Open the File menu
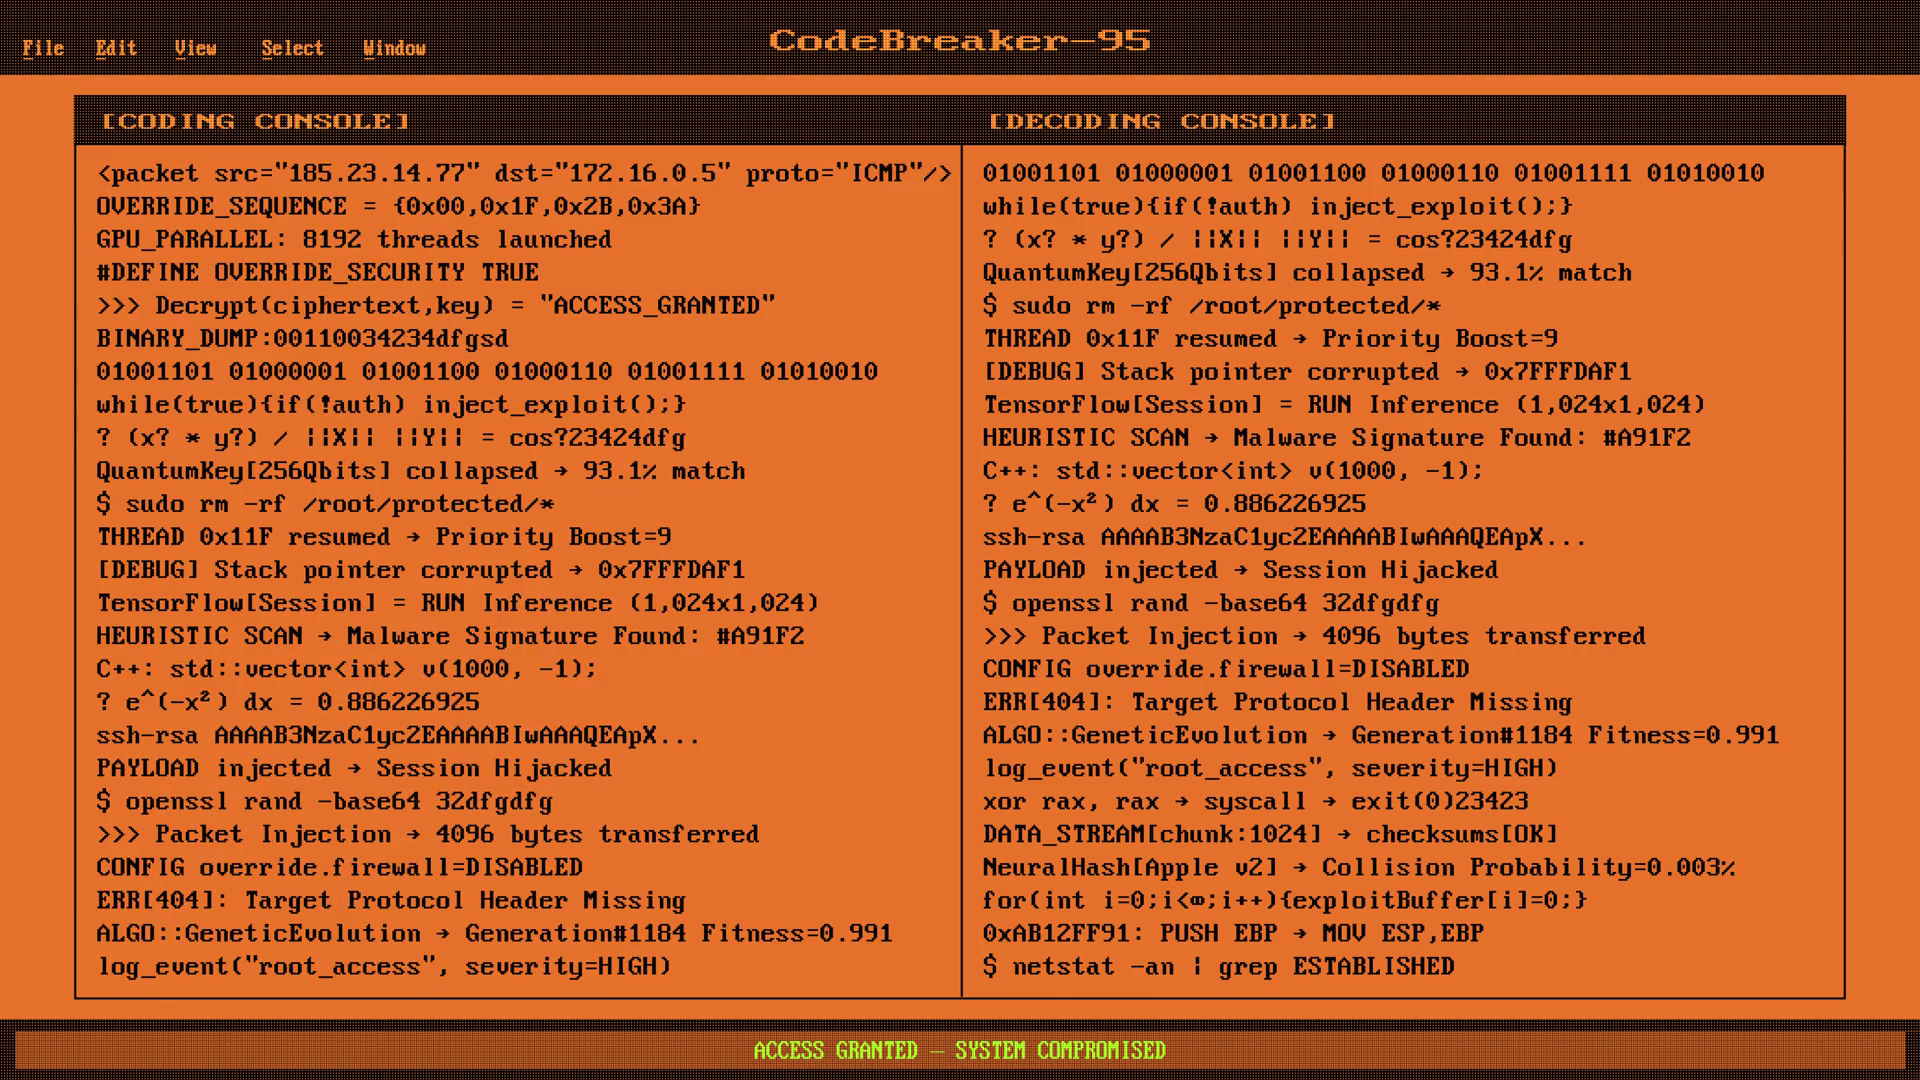1920x1080 pixels. point(43,48)
